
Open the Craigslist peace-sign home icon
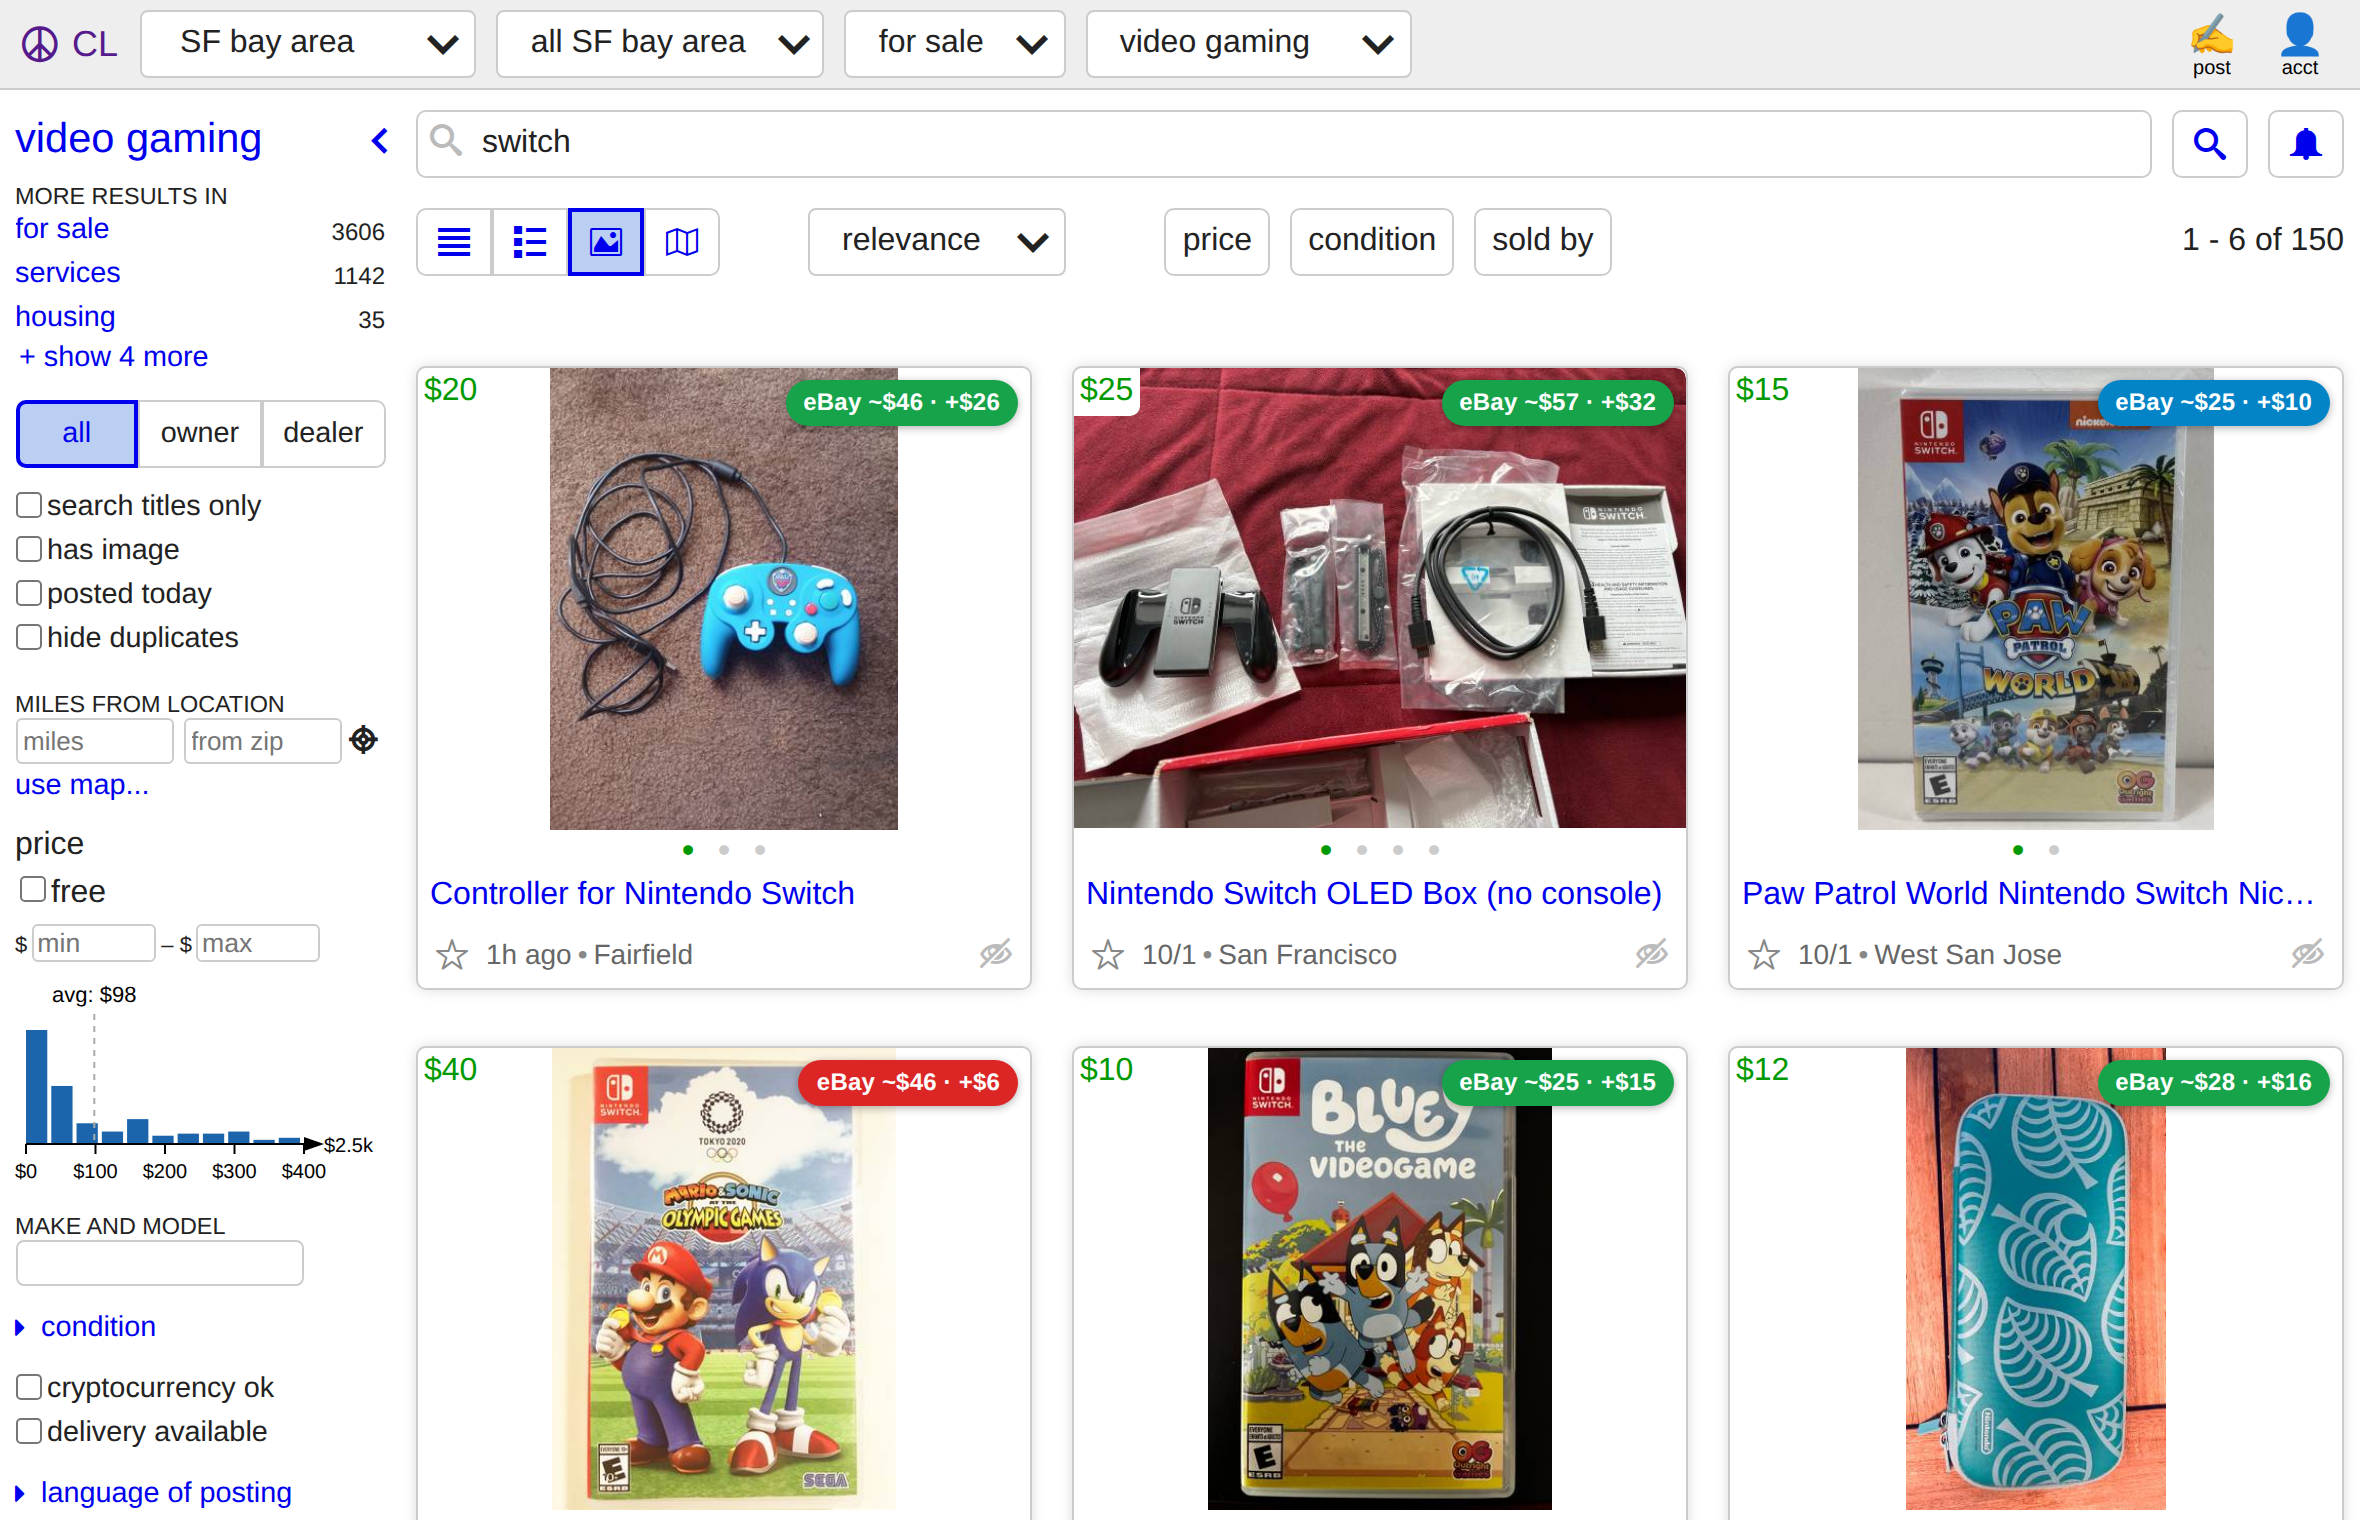(x=39, y=44)
